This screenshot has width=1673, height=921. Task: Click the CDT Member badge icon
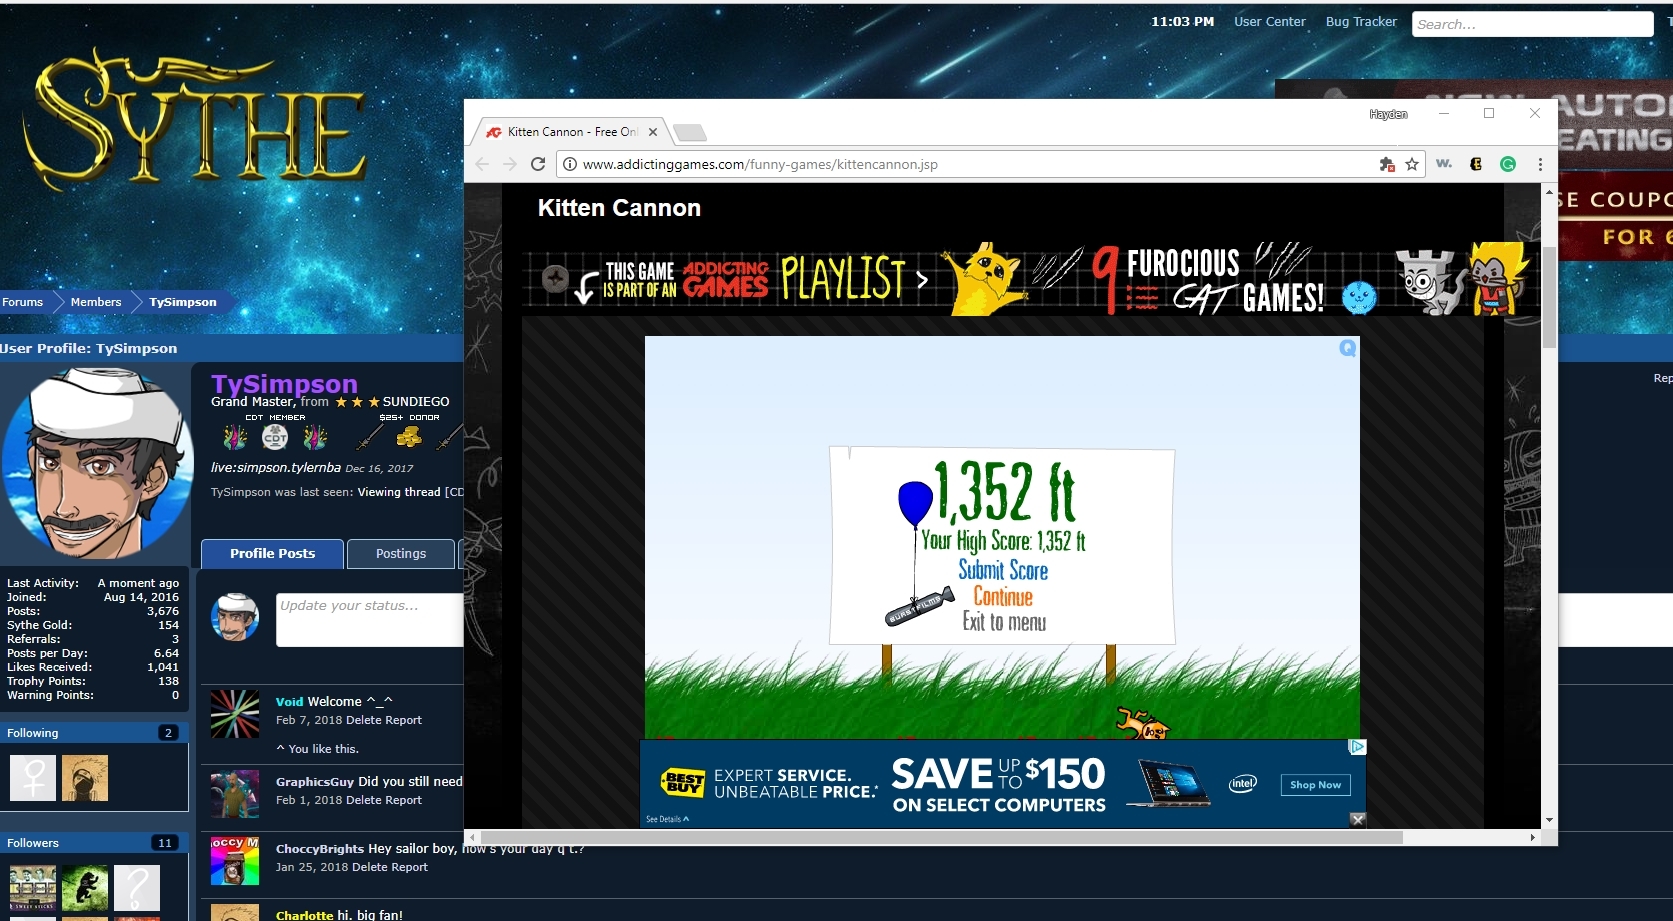[x=275, y=437]
